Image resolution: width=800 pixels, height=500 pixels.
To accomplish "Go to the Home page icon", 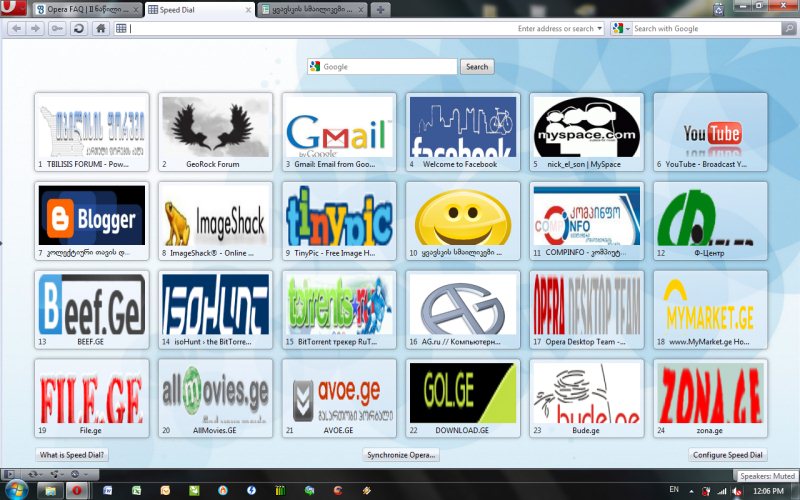I will [101, 29].
